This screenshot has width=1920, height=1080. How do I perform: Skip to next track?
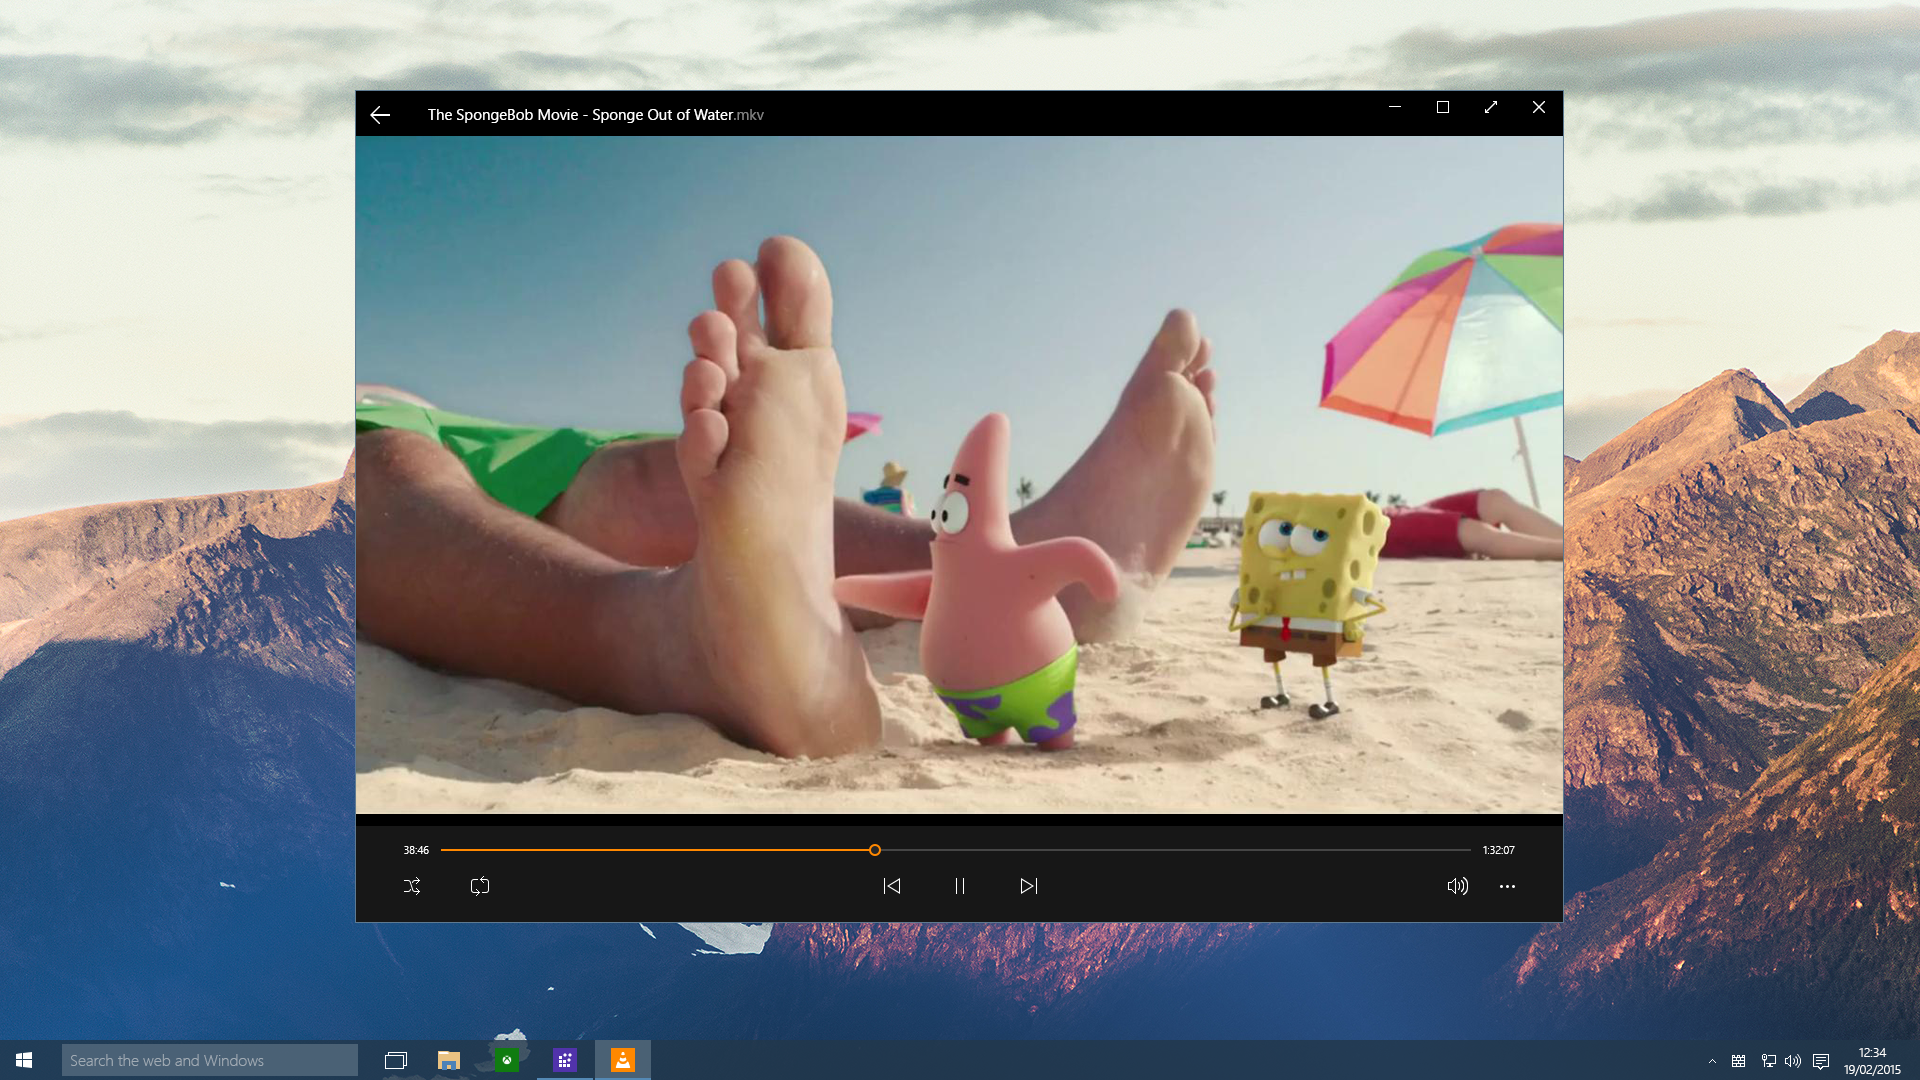click(1029, 886)
